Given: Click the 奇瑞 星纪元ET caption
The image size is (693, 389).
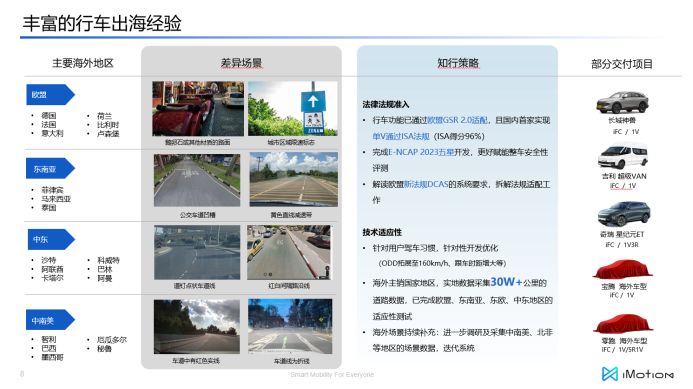Looking at the screenshot, I should click(622, 234).
